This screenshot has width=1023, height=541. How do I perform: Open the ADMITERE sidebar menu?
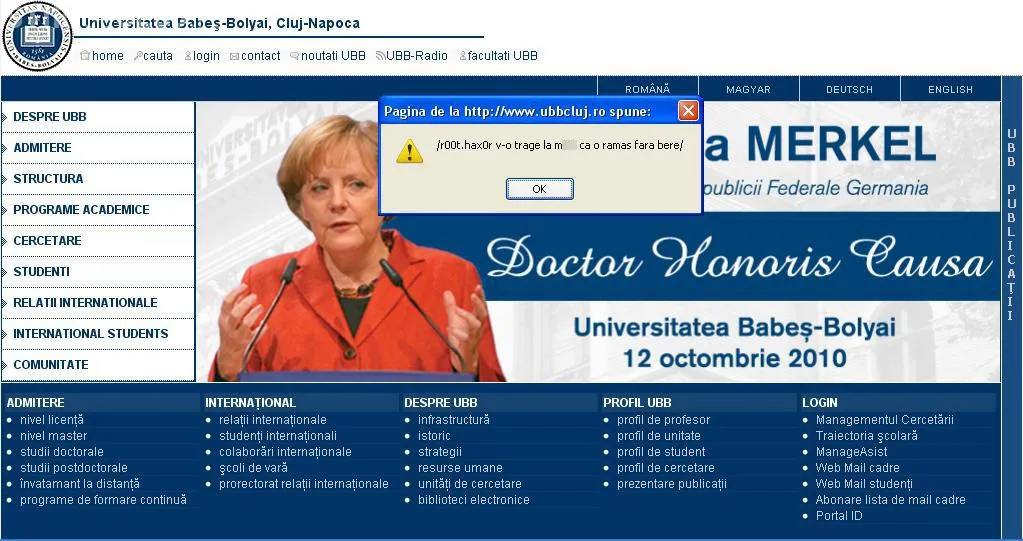[42, 148]
